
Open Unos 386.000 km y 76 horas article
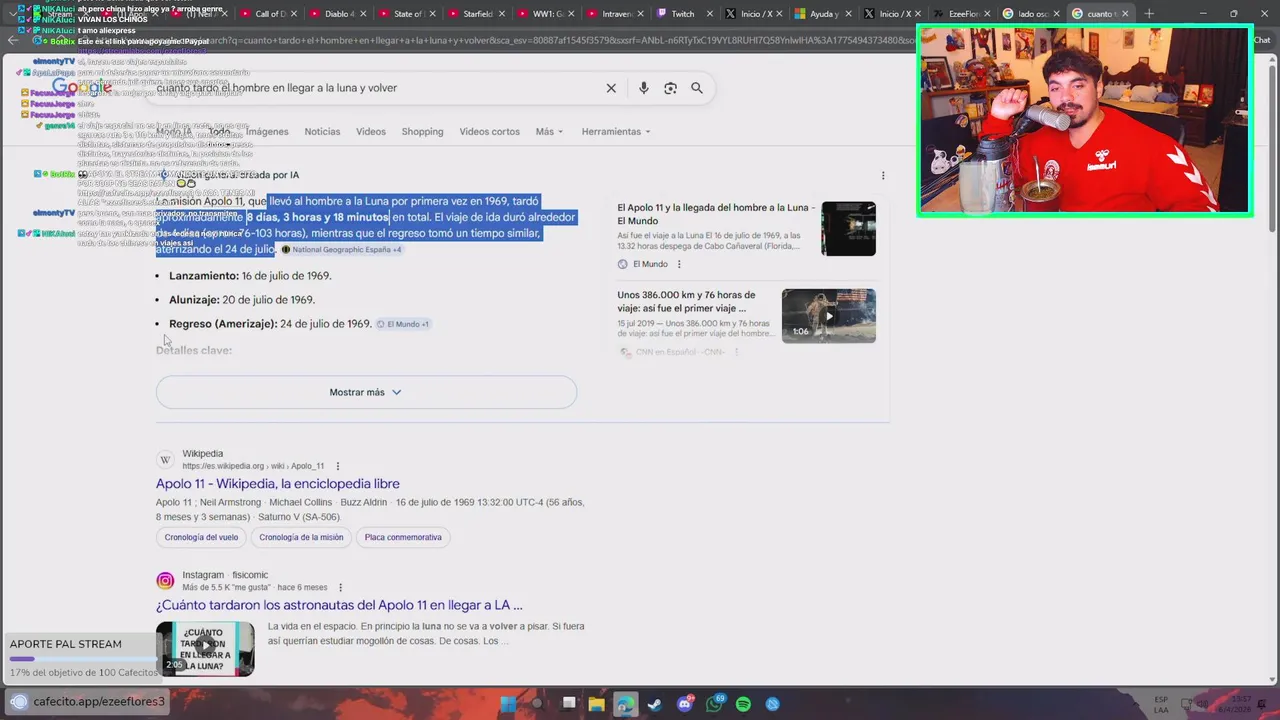click(x=686, y=301)
